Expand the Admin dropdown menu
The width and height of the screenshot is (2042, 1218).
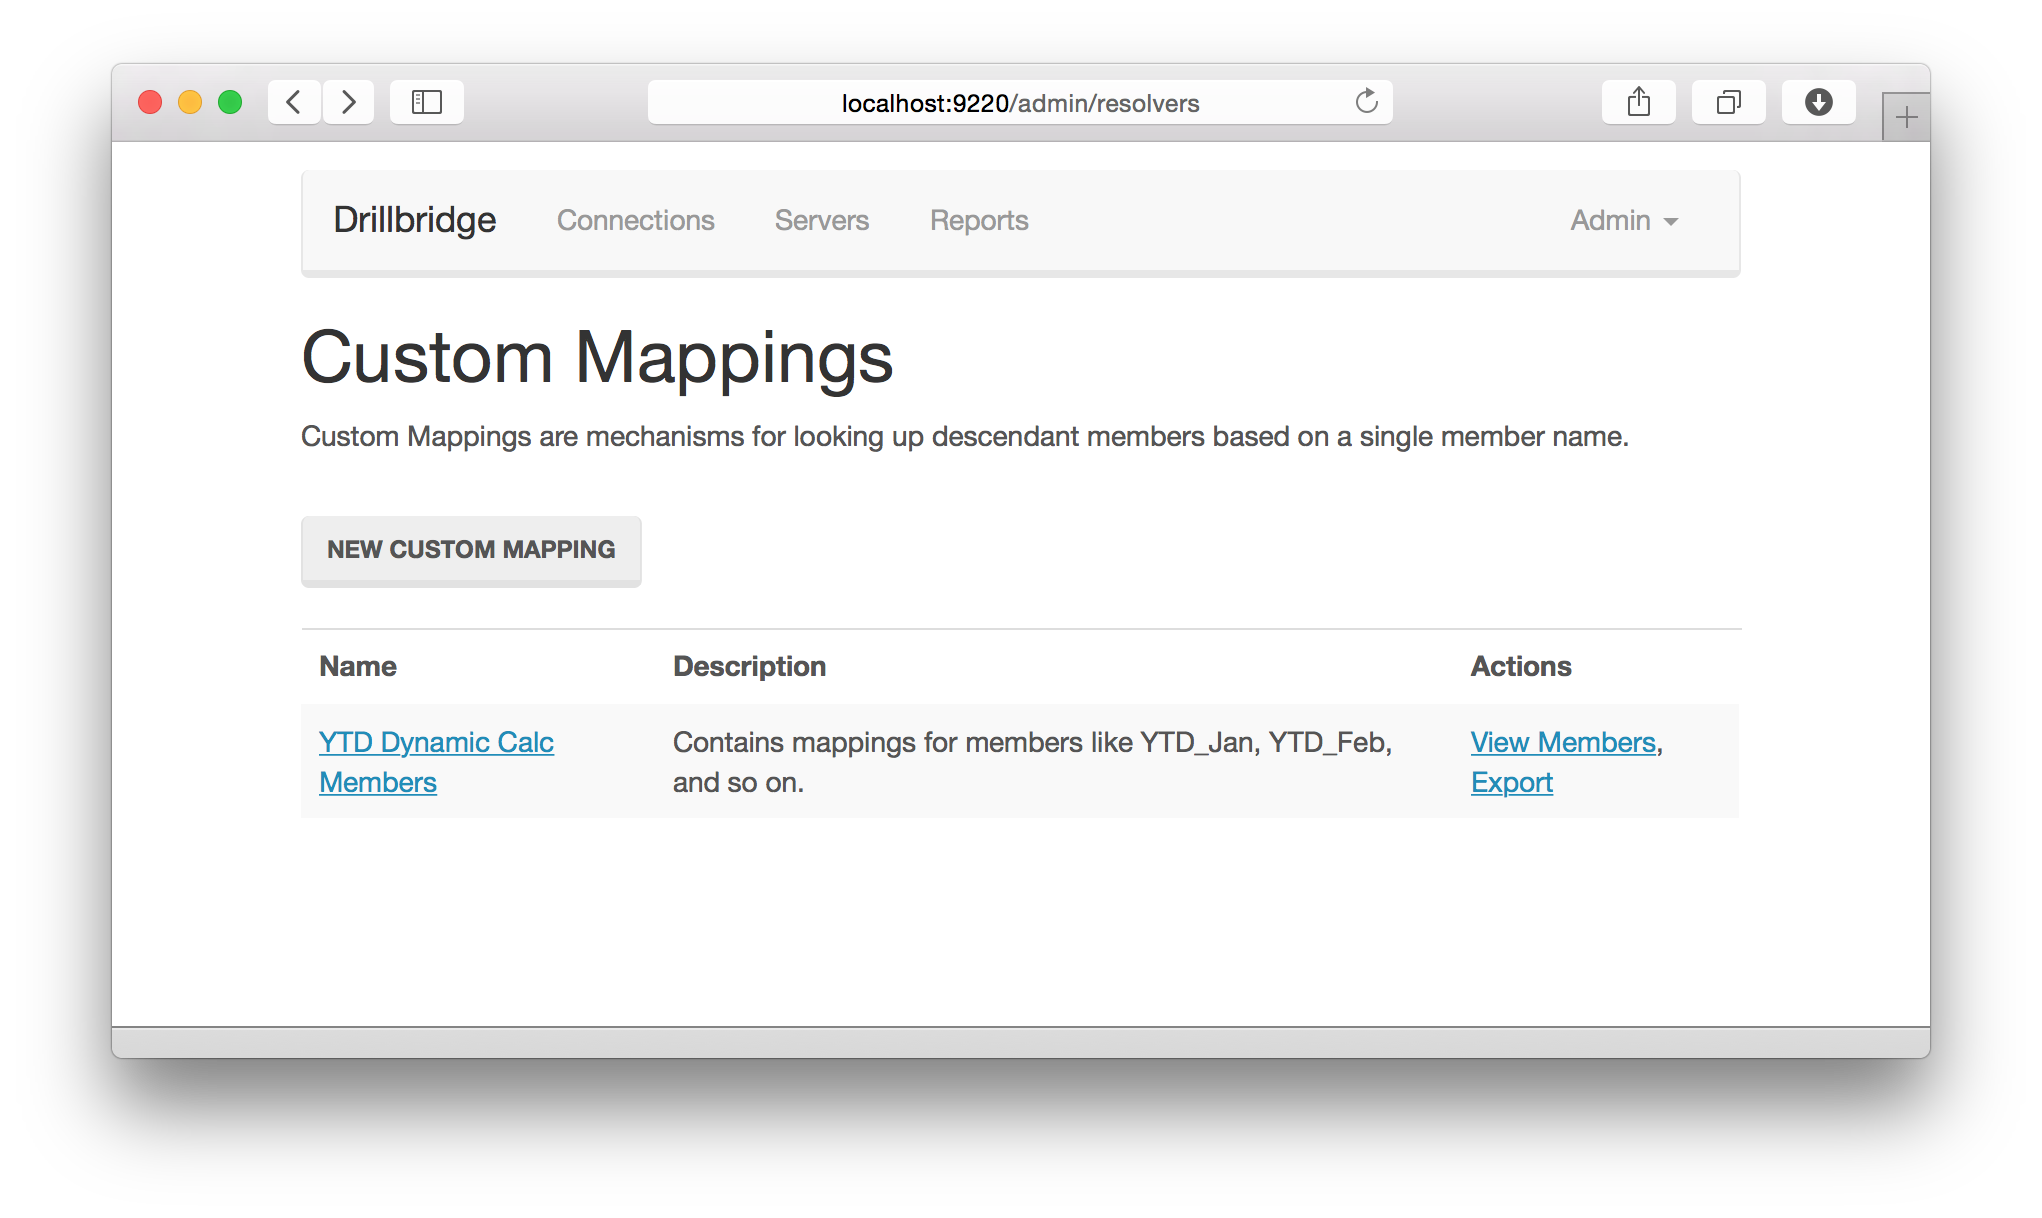1624,220
